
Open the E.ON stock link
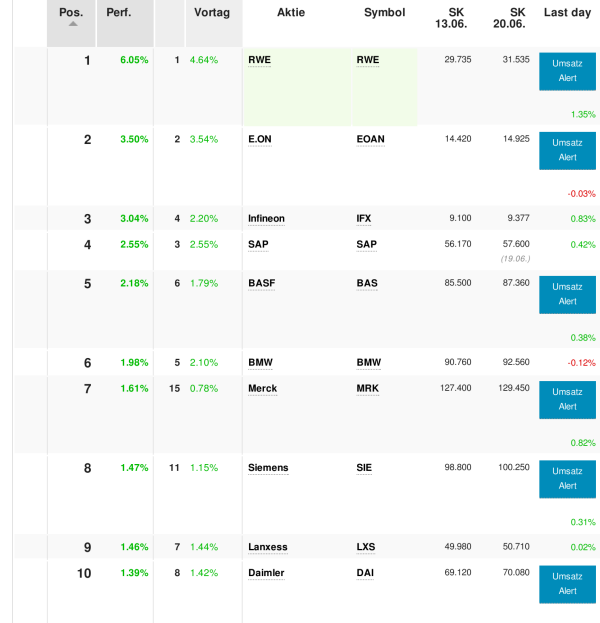point(260,139)
